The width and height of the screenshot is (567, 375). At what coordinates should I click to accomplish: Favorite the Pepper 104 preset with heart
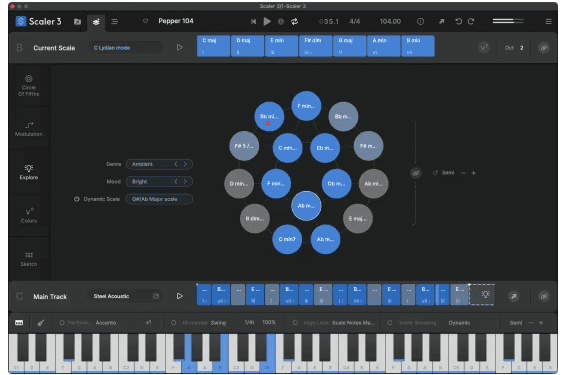click(x=145, y=21)
